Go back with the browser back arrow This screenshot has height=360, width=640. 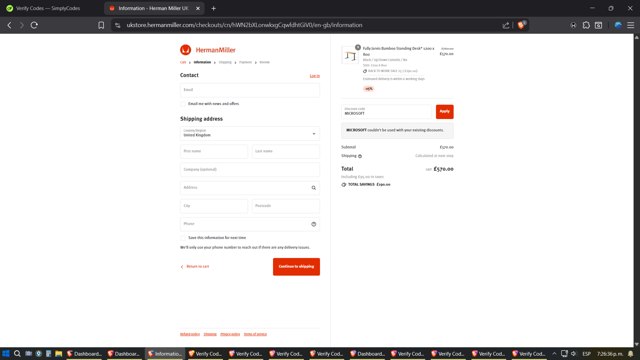pos(9,25)
